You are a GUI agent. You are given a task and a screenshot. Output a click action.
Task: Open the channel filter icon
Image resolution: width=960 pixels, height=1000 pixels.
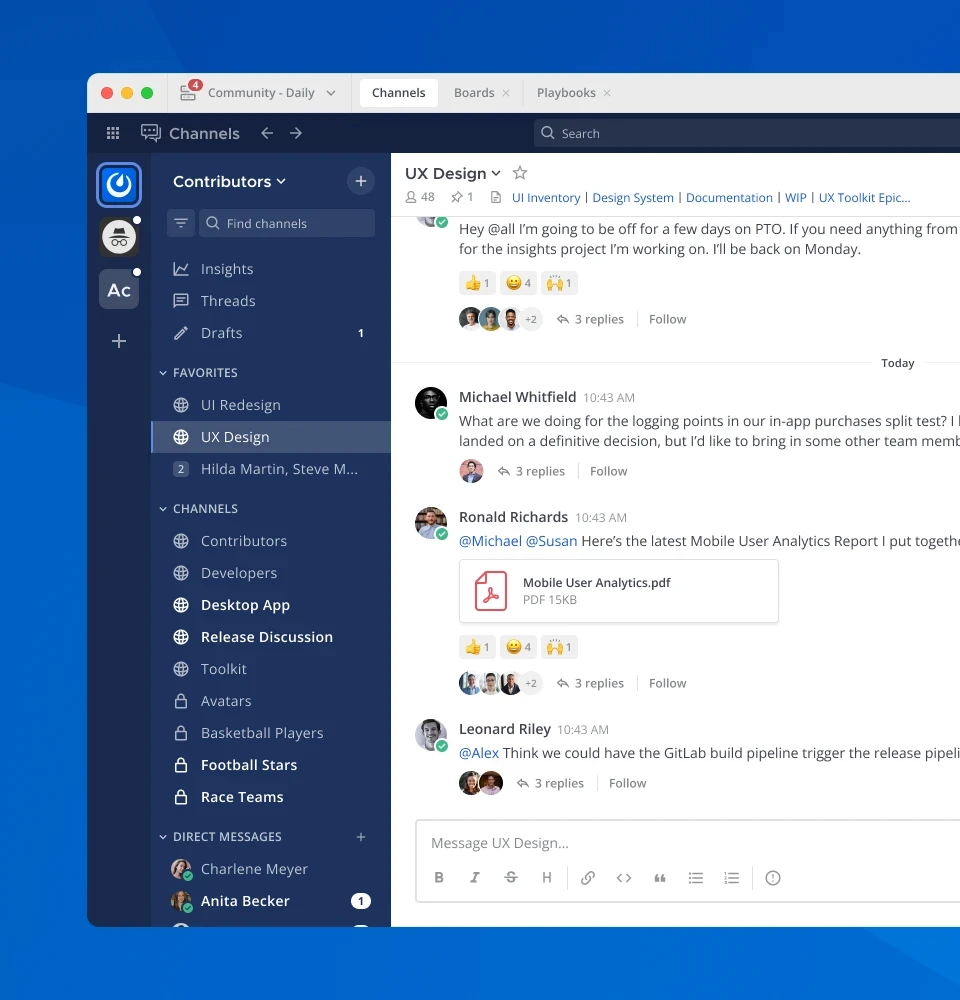[x=181, y=223]
